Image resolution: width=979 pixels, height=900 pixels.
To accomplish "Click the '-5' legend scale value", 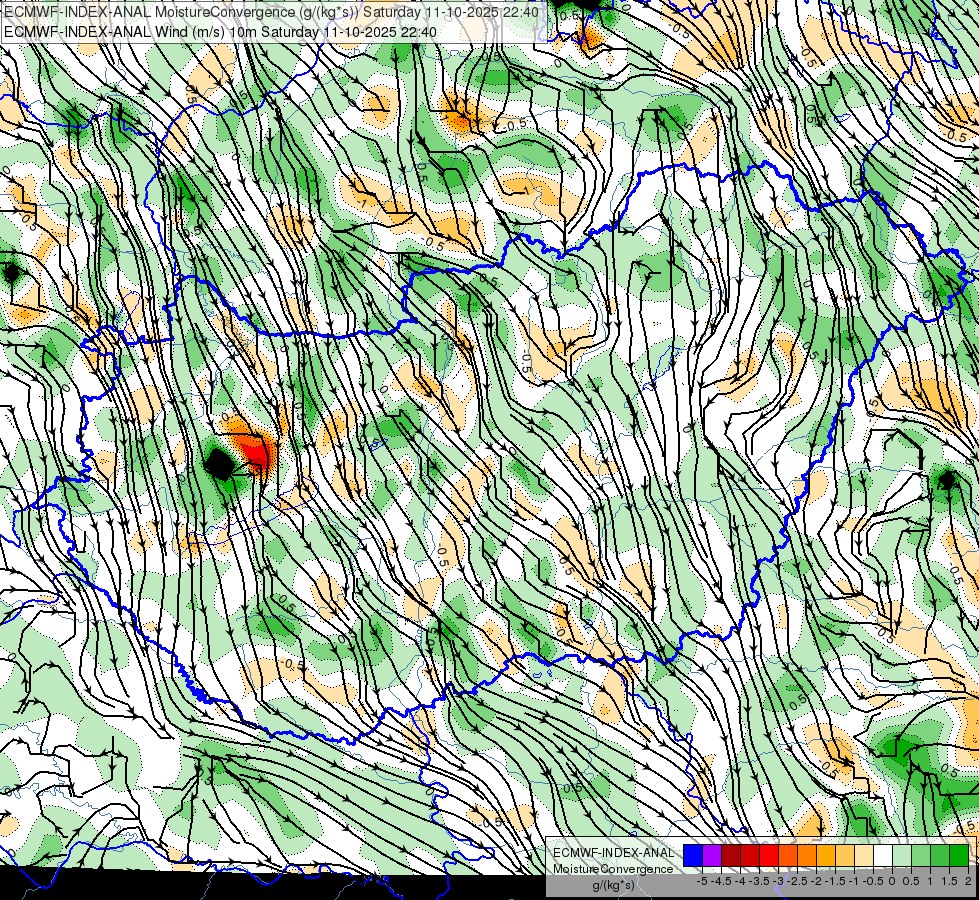I will pos(702,881).
